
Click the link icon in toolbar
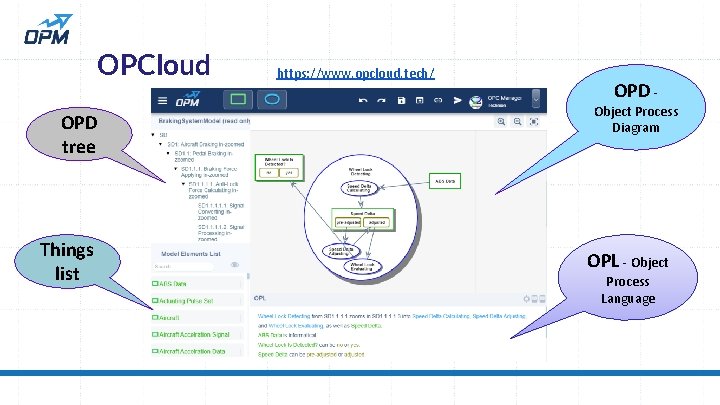click(438, 100)
